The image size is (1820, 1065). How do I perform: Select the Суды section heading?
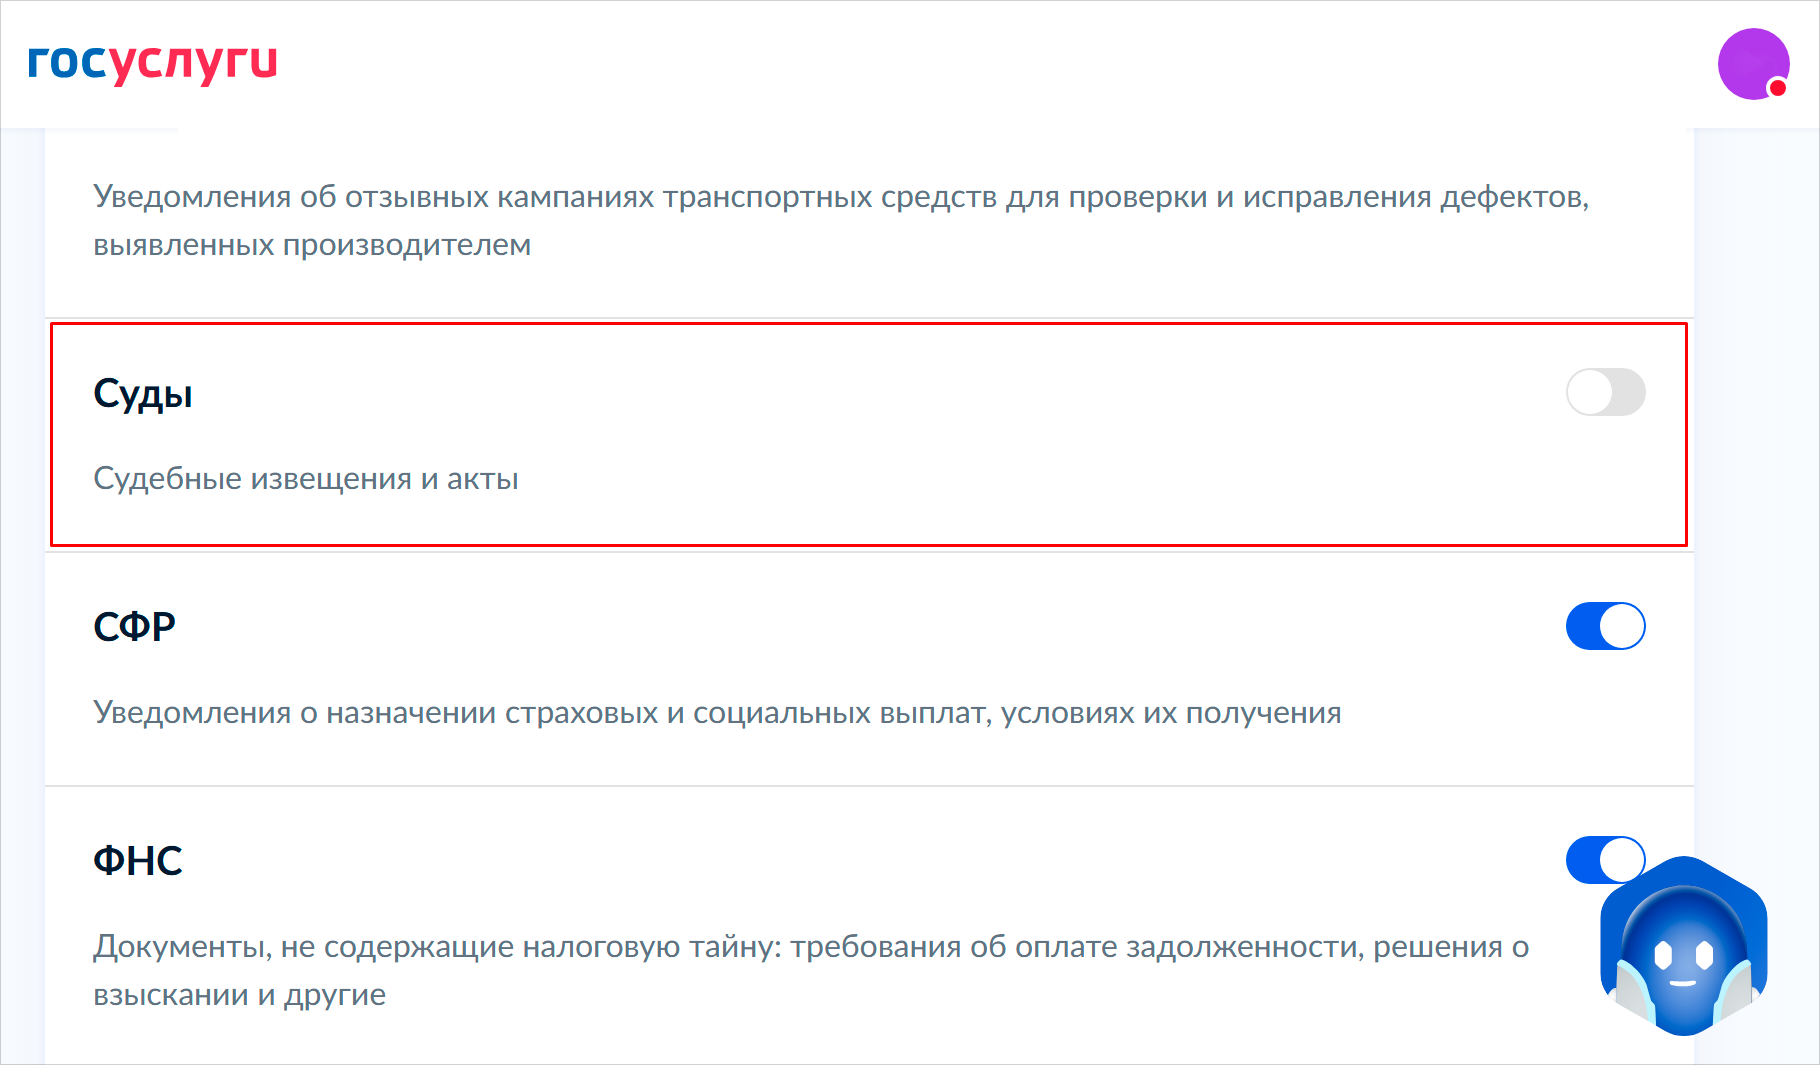(x=143, y=394)
